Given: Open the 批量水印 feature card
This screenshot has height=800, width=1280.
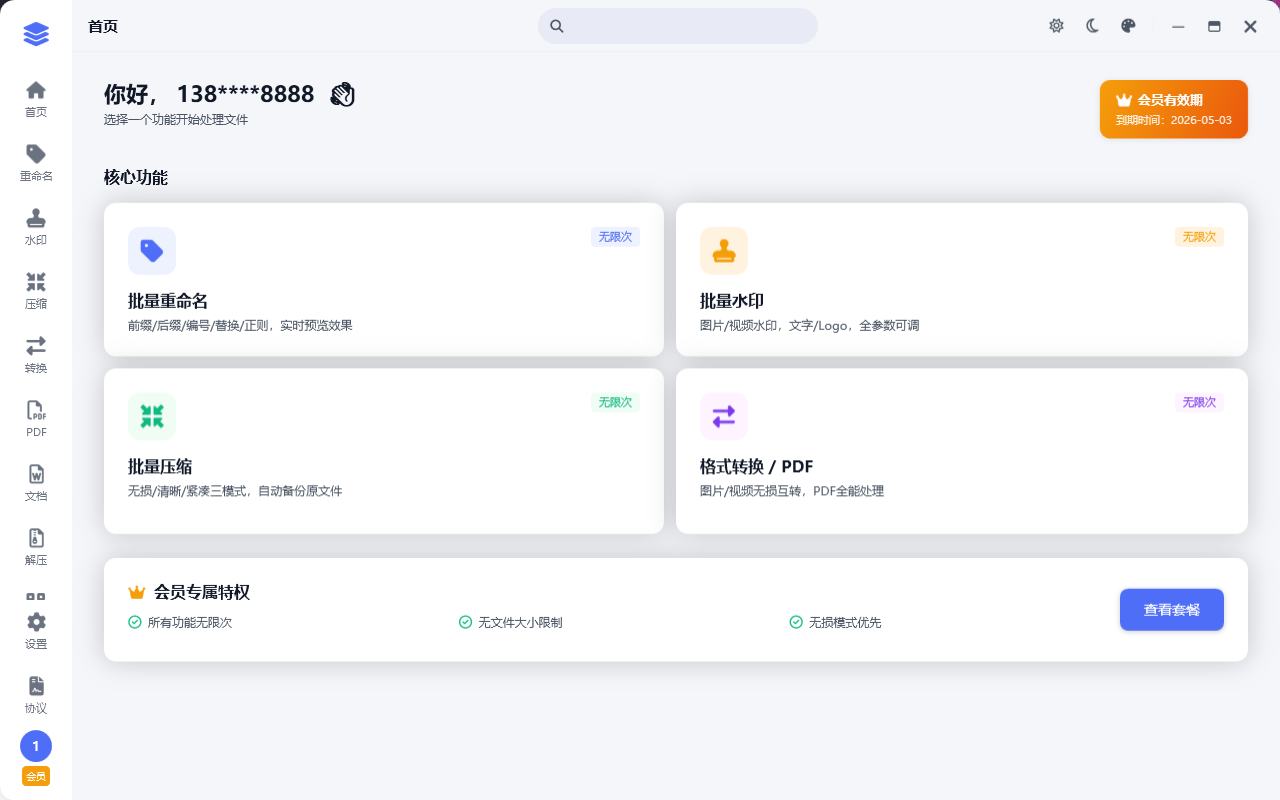Looking at the screenshot, I should (961, 280).
